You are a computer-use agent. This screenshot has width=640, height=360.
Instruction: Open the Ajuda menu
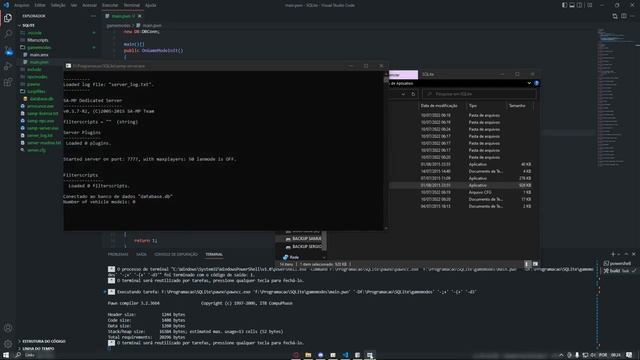tap(151, 5)
